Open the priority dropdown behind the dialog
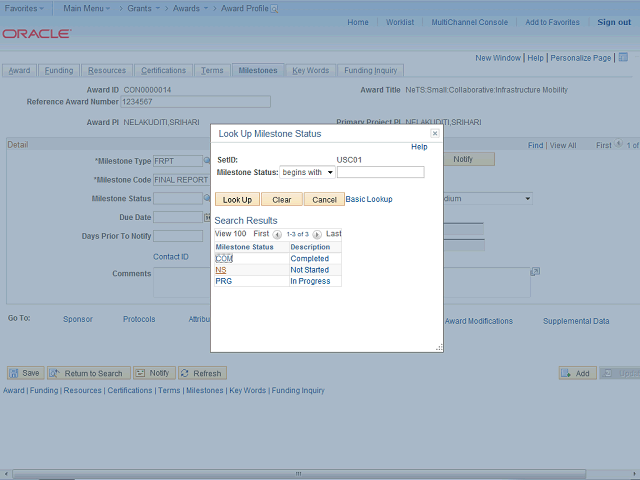 (x=488, y=199)
